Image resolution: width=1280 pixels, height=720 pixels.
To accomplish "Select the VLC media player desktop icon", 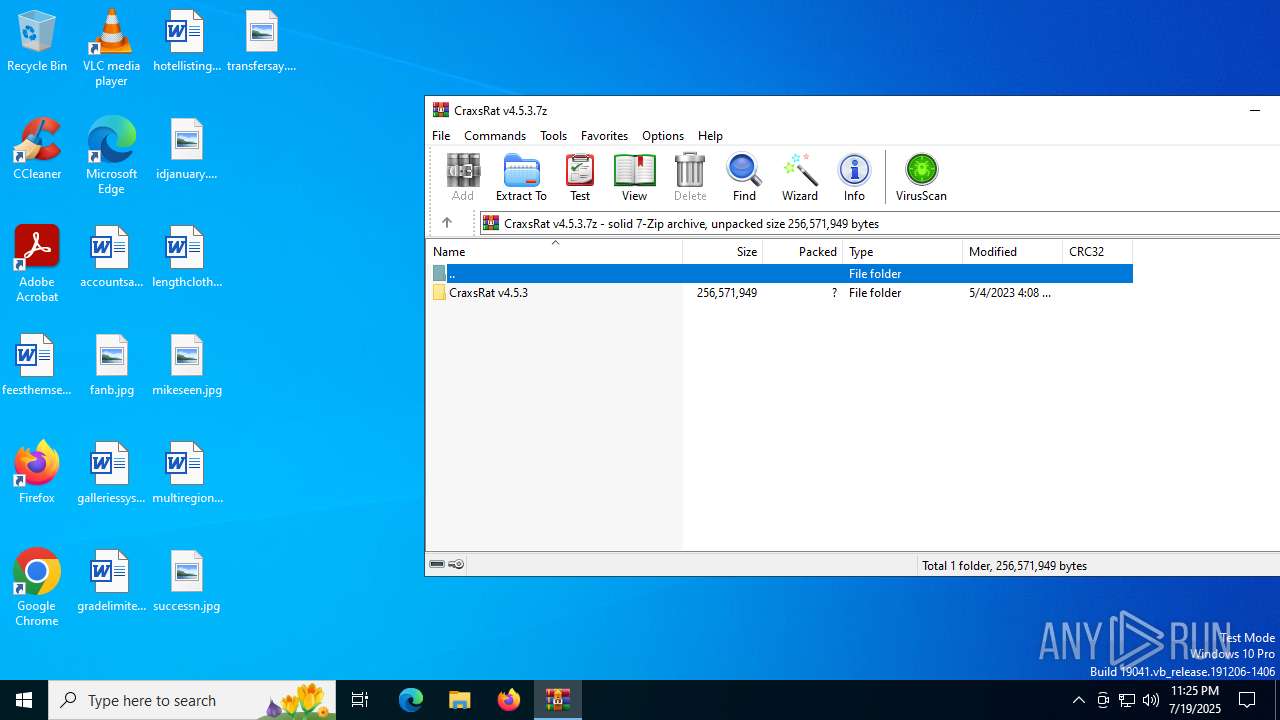I will click(x=111, y=47).
